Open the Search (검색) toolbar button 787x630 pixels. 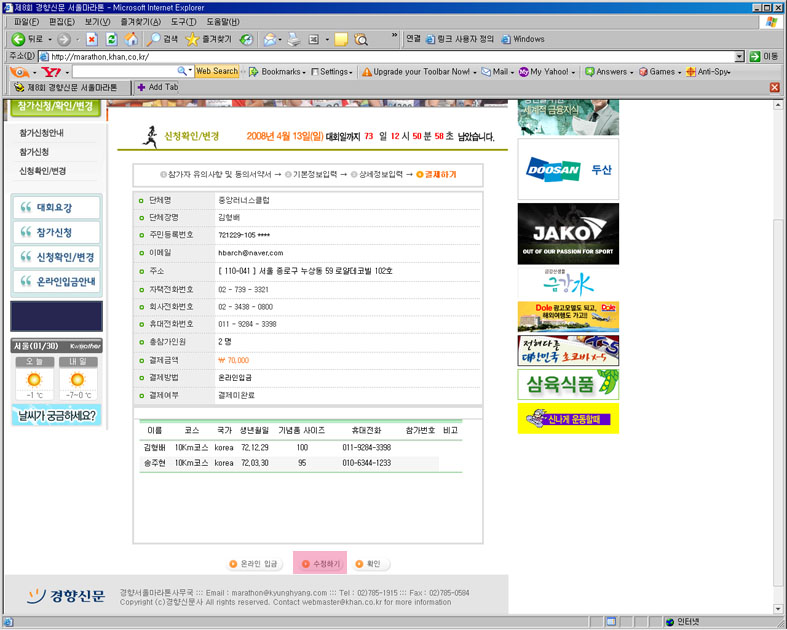click(163, 39)
